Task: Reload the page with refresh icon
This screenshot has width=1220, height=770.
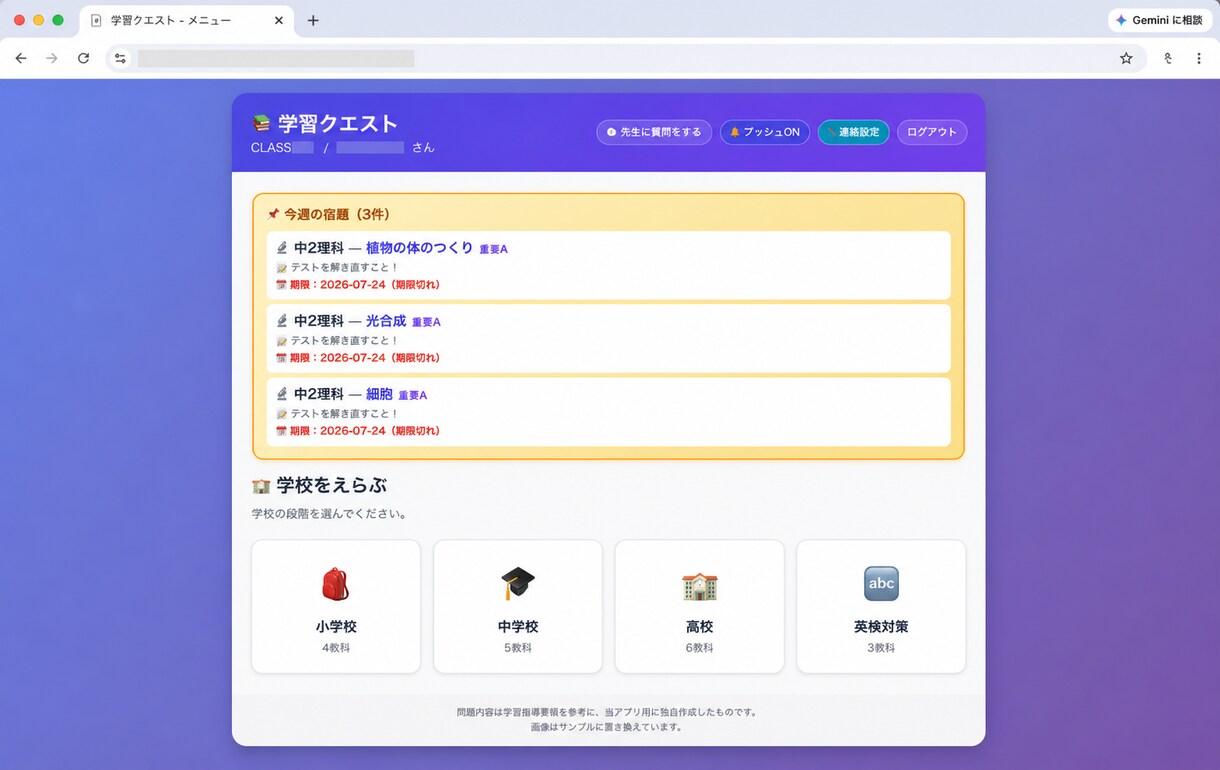Action: (83, 59)
